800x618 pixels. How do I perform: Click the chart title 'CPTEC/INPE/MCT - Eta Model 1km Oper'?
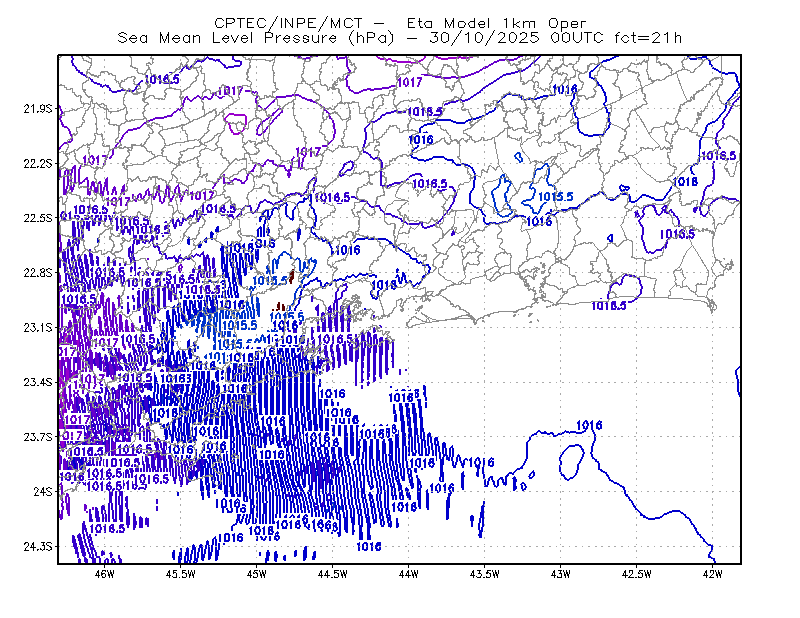[x=400, y=23]
